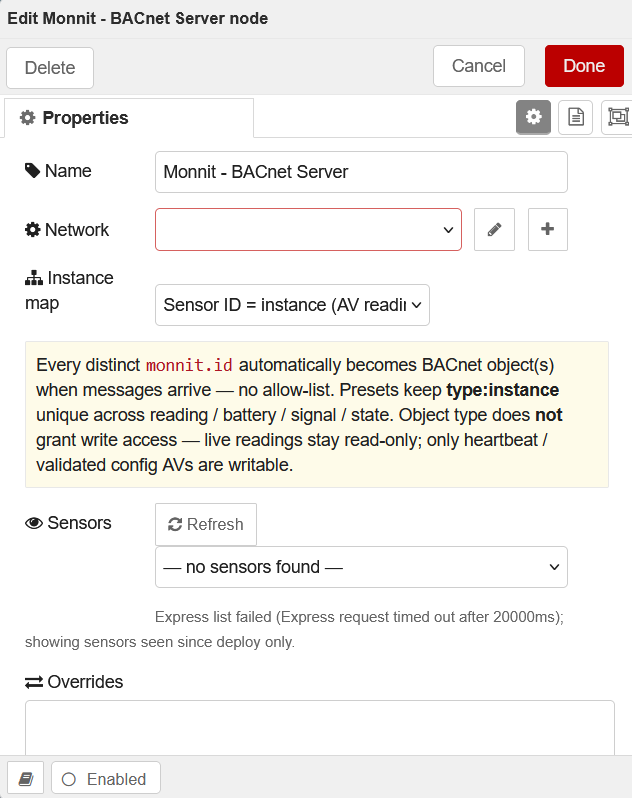Focus the Name text field
632x798 pixels.
coord(361,172)
